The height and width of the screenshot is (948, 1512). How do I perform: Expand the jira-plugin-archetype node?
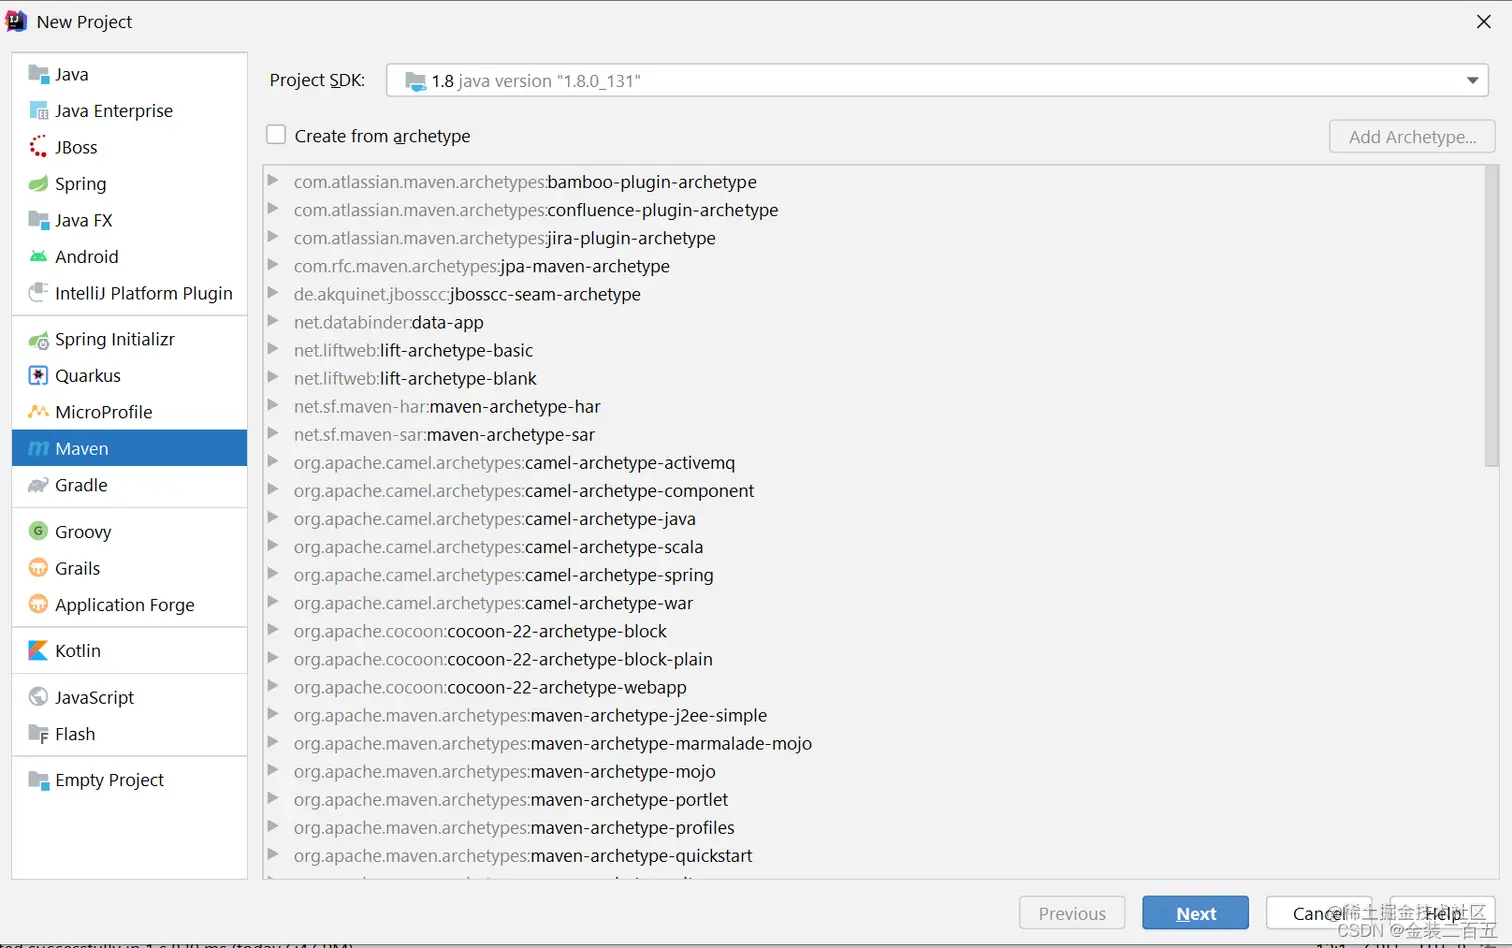click(x=272, y=237)
